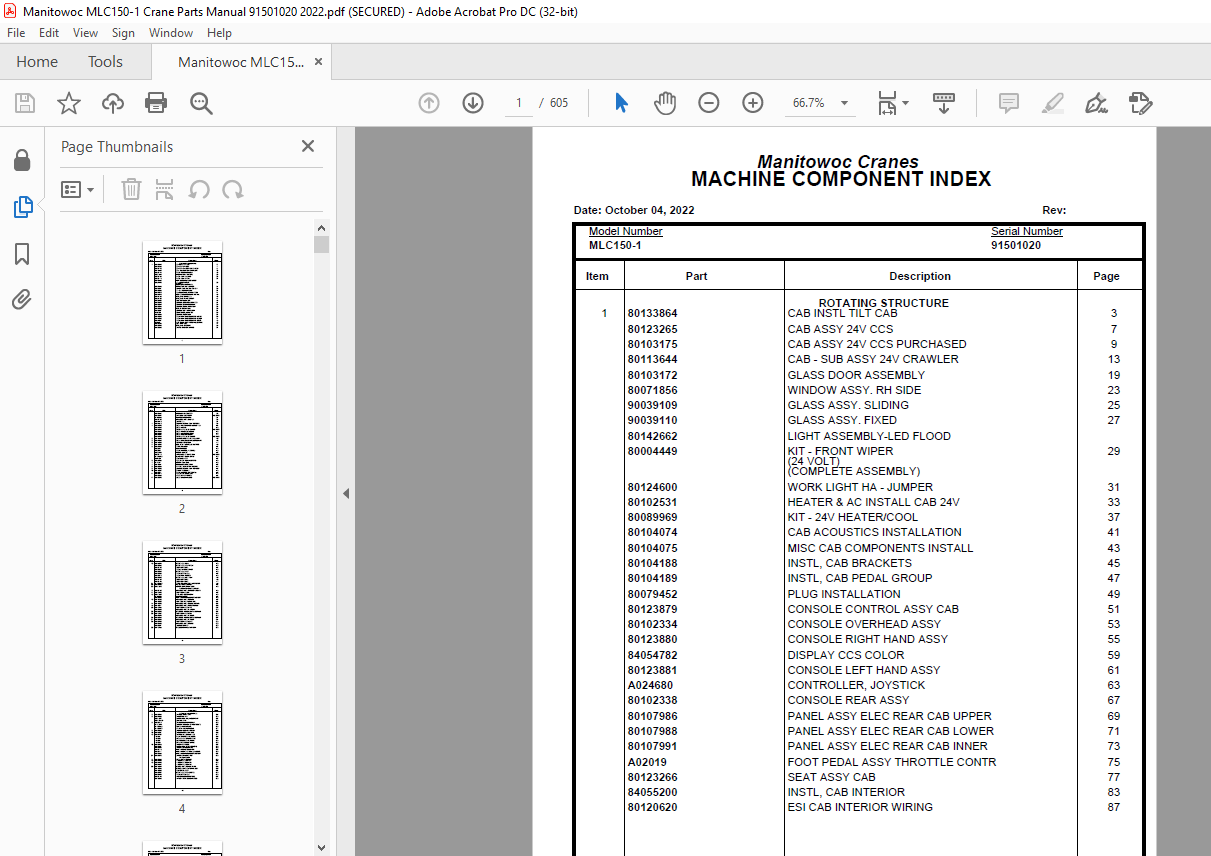Image resolution: width=1211 pixels, height=856 pixels.
Task: Open the Attachments paperclip icon
Action: pyautogui.click(x=22, y=300)
